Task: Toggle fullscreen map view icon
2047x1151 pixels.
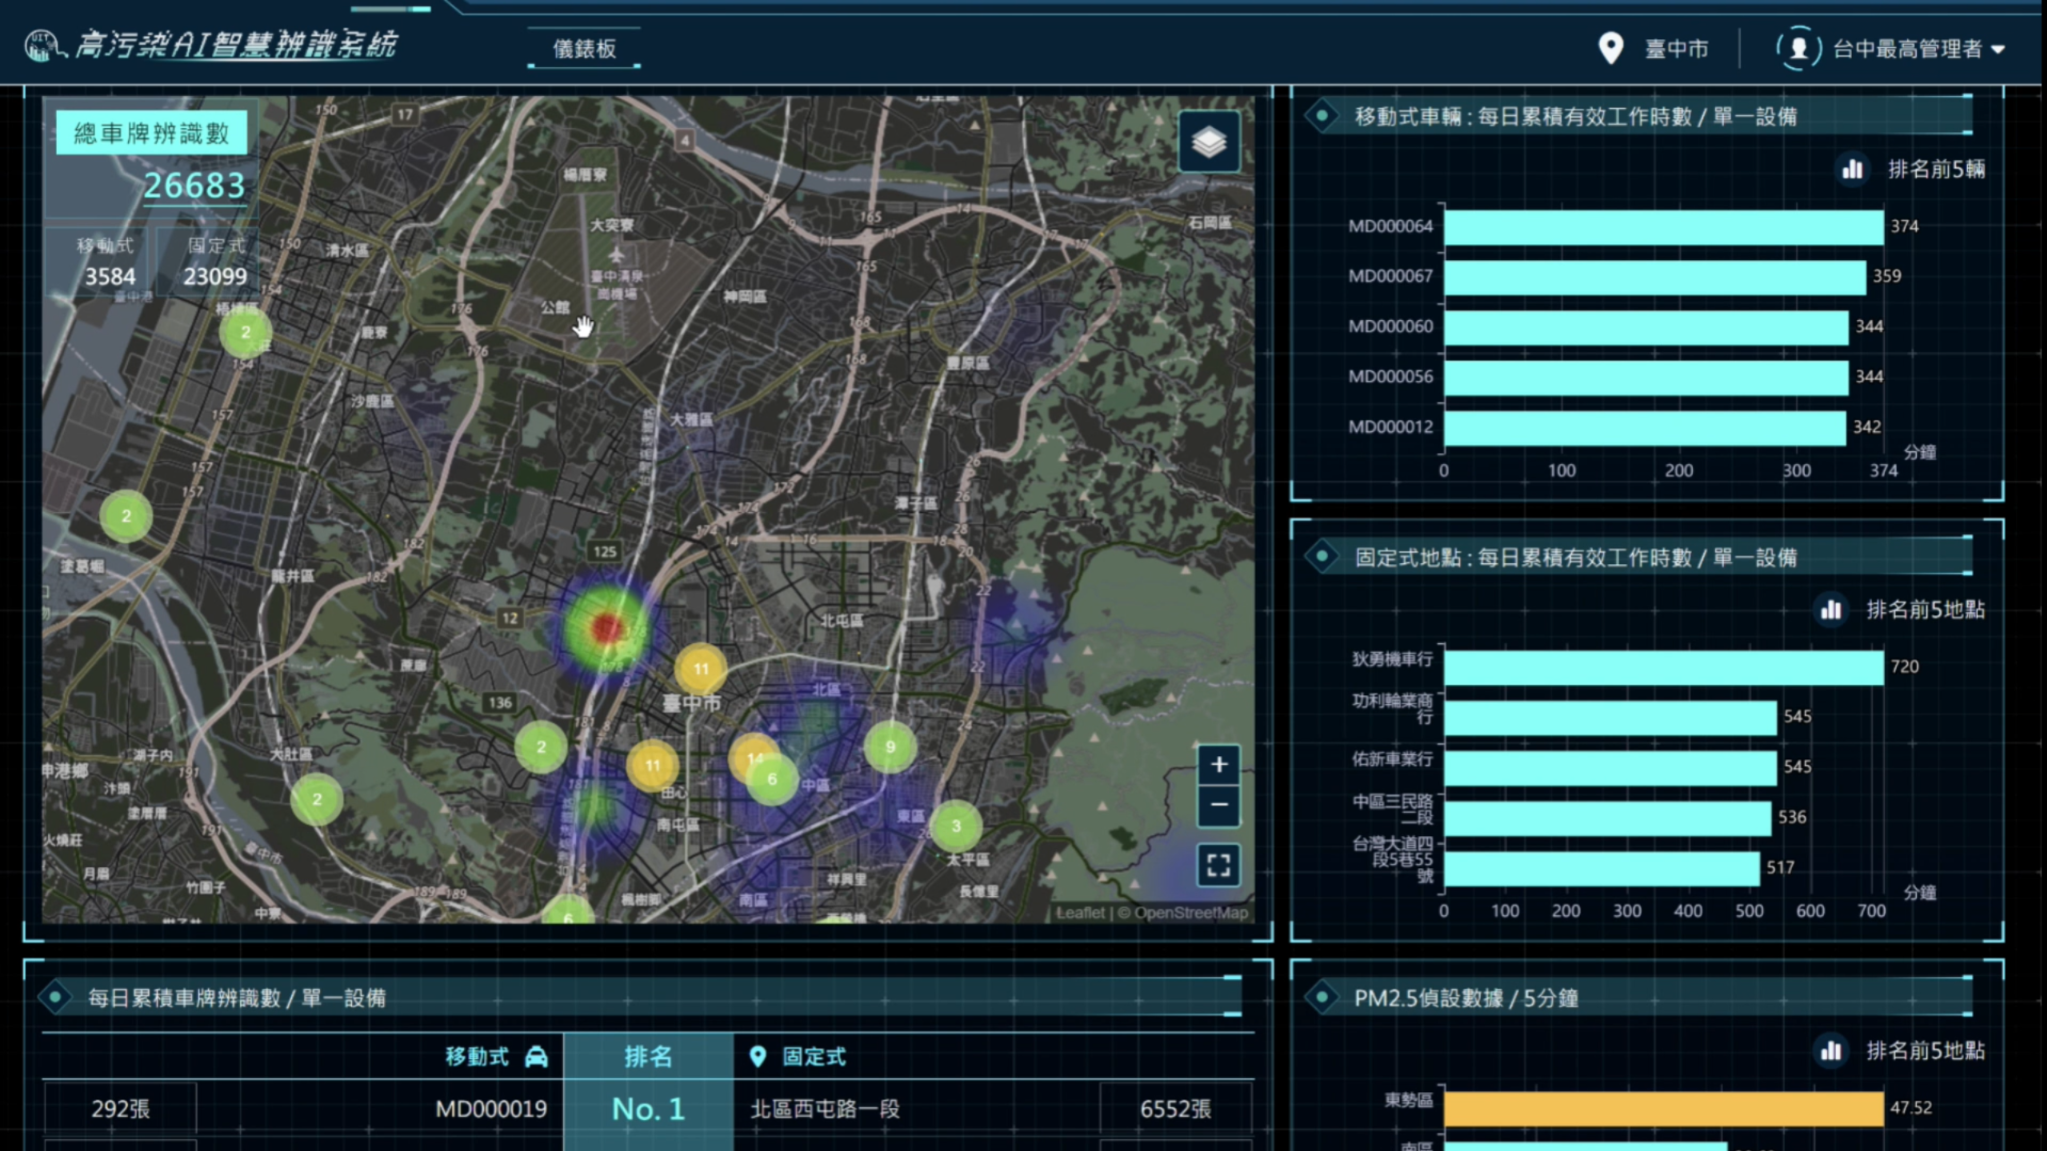Action: pos(1218,865)
